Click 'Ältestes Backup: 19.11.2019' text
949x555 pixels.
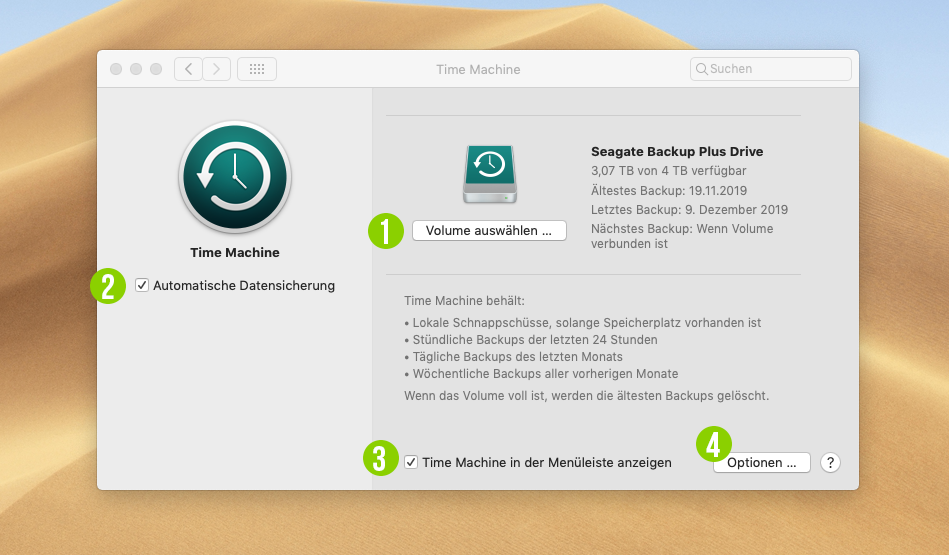(669, 191)
